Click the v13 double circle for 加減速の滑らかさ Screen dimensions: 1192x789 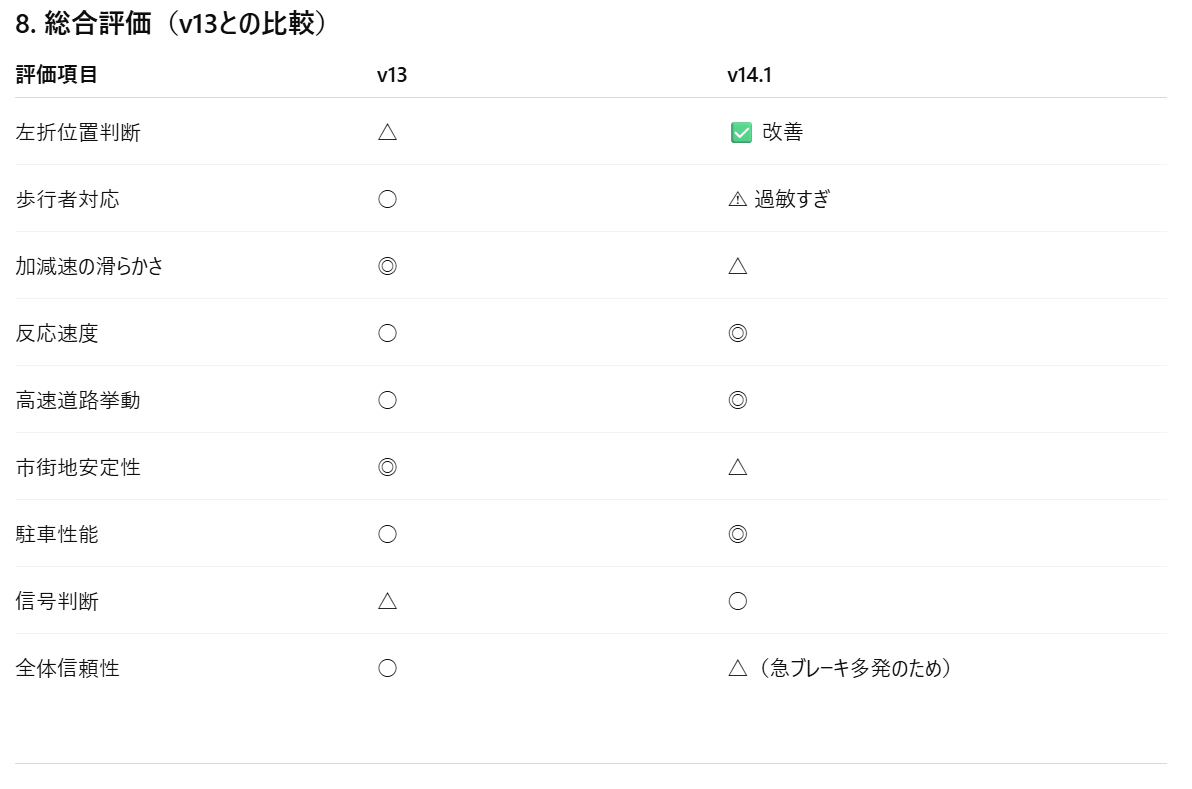[x=388, y=267]
